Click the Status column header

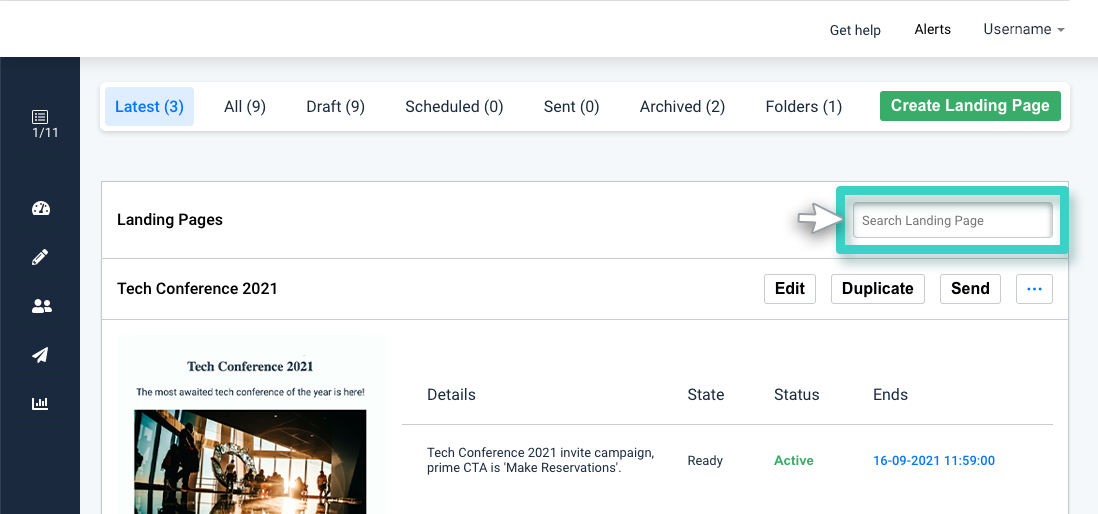click(x=796, y=394)
